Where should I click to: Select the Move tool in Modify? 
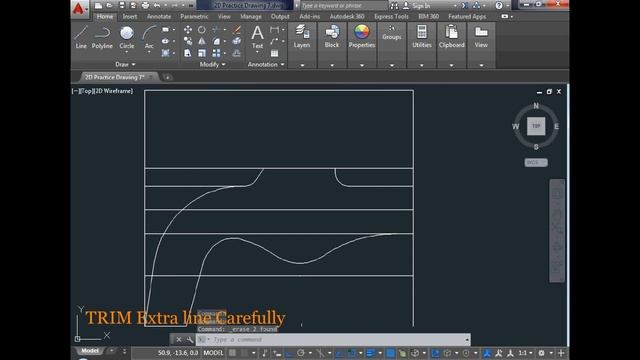[188, 30]
